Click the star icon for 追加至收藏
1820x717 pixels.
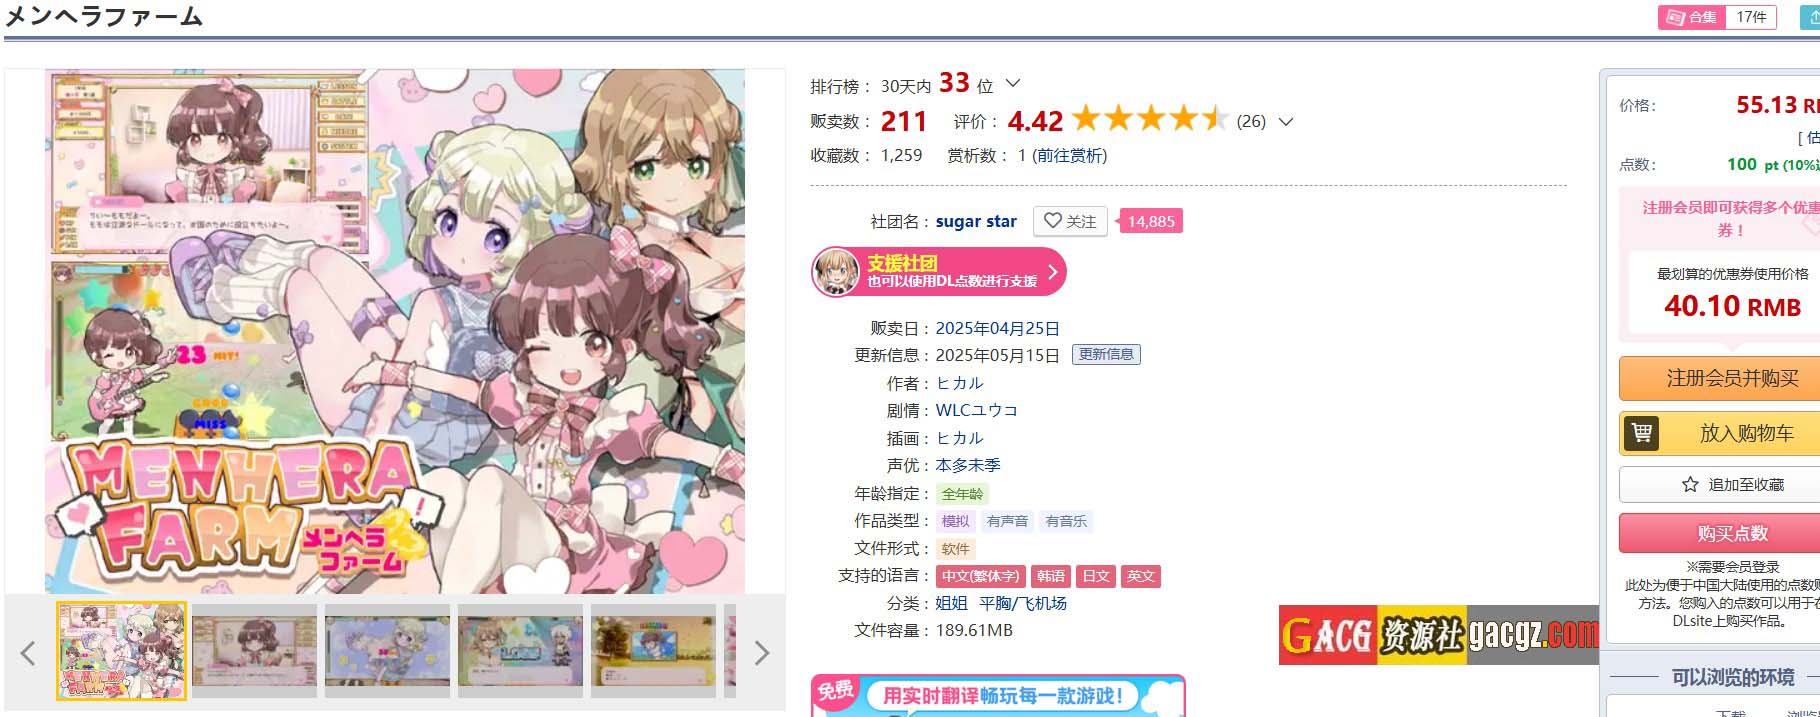[x=1690, y=484]
